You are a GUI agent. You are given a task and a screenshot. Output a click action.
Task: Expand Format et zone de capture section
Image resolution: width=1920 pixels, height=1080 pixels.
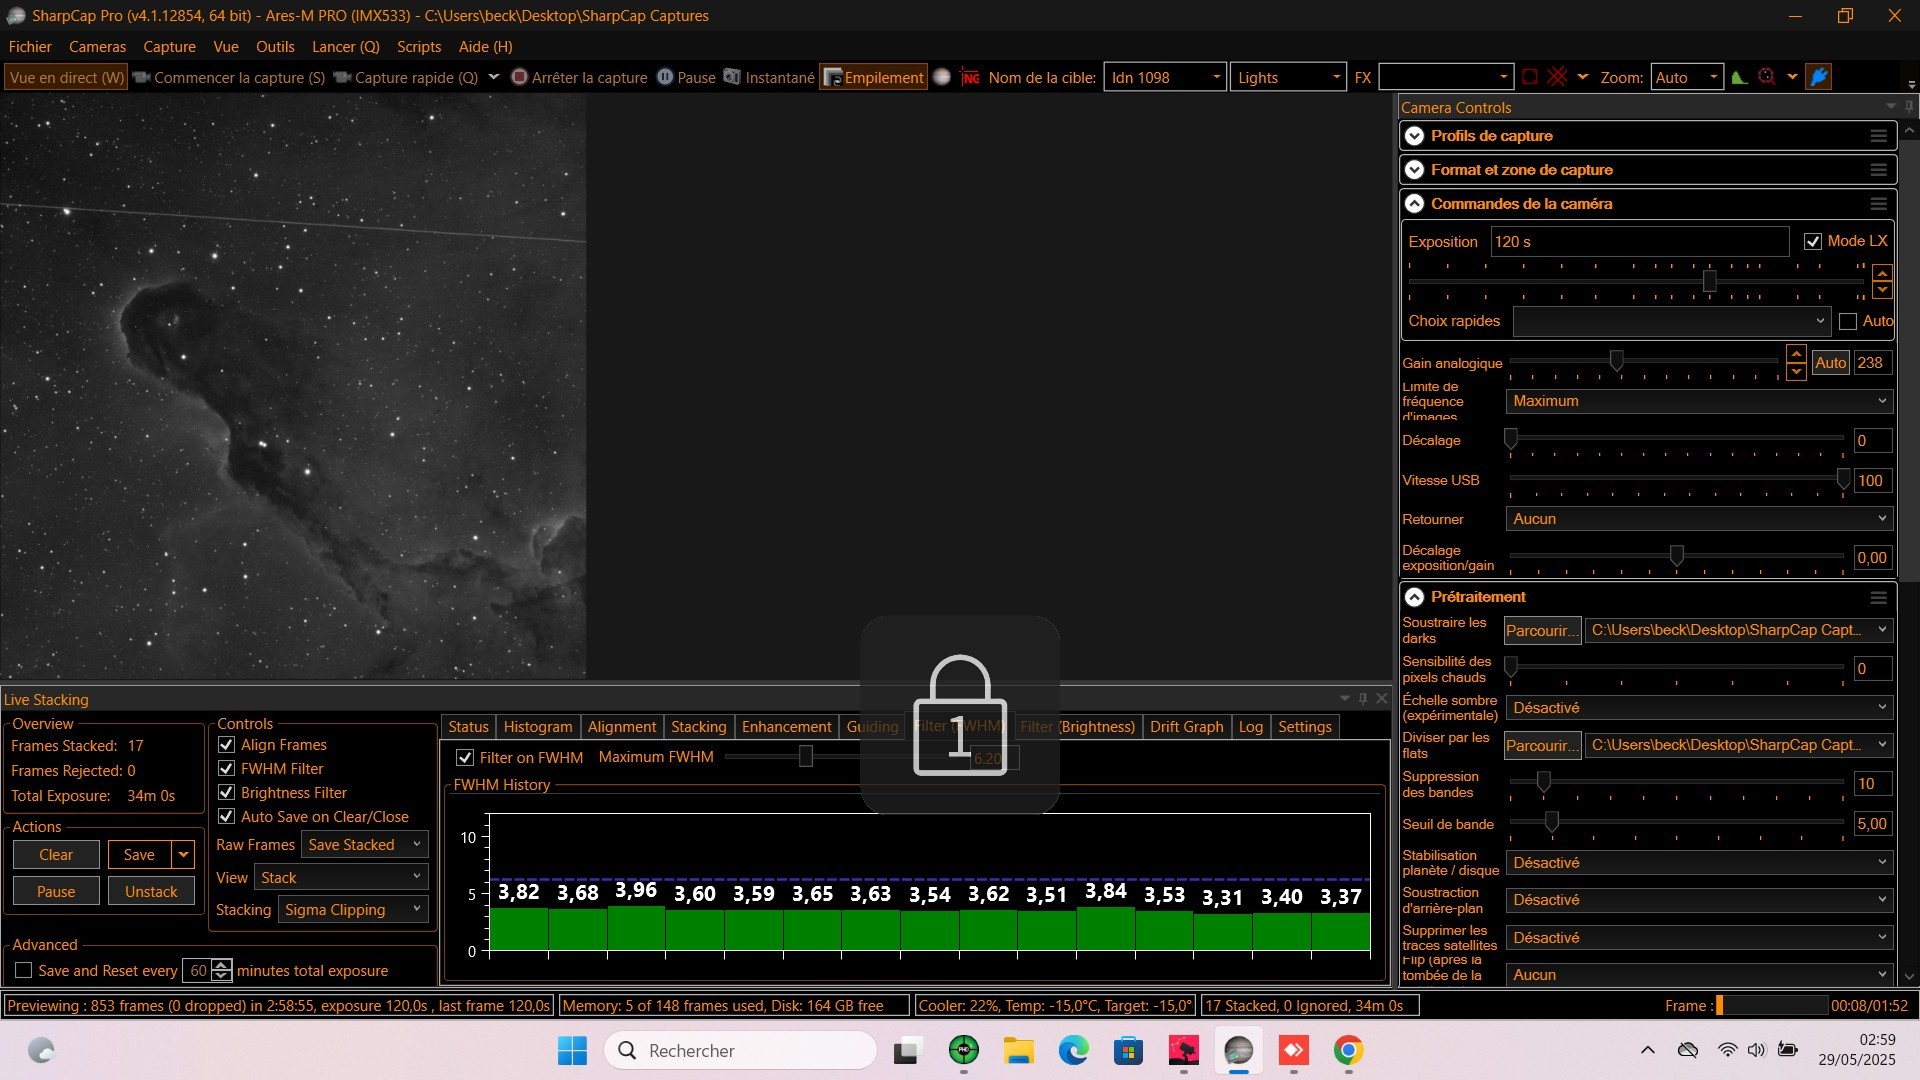1414,170
